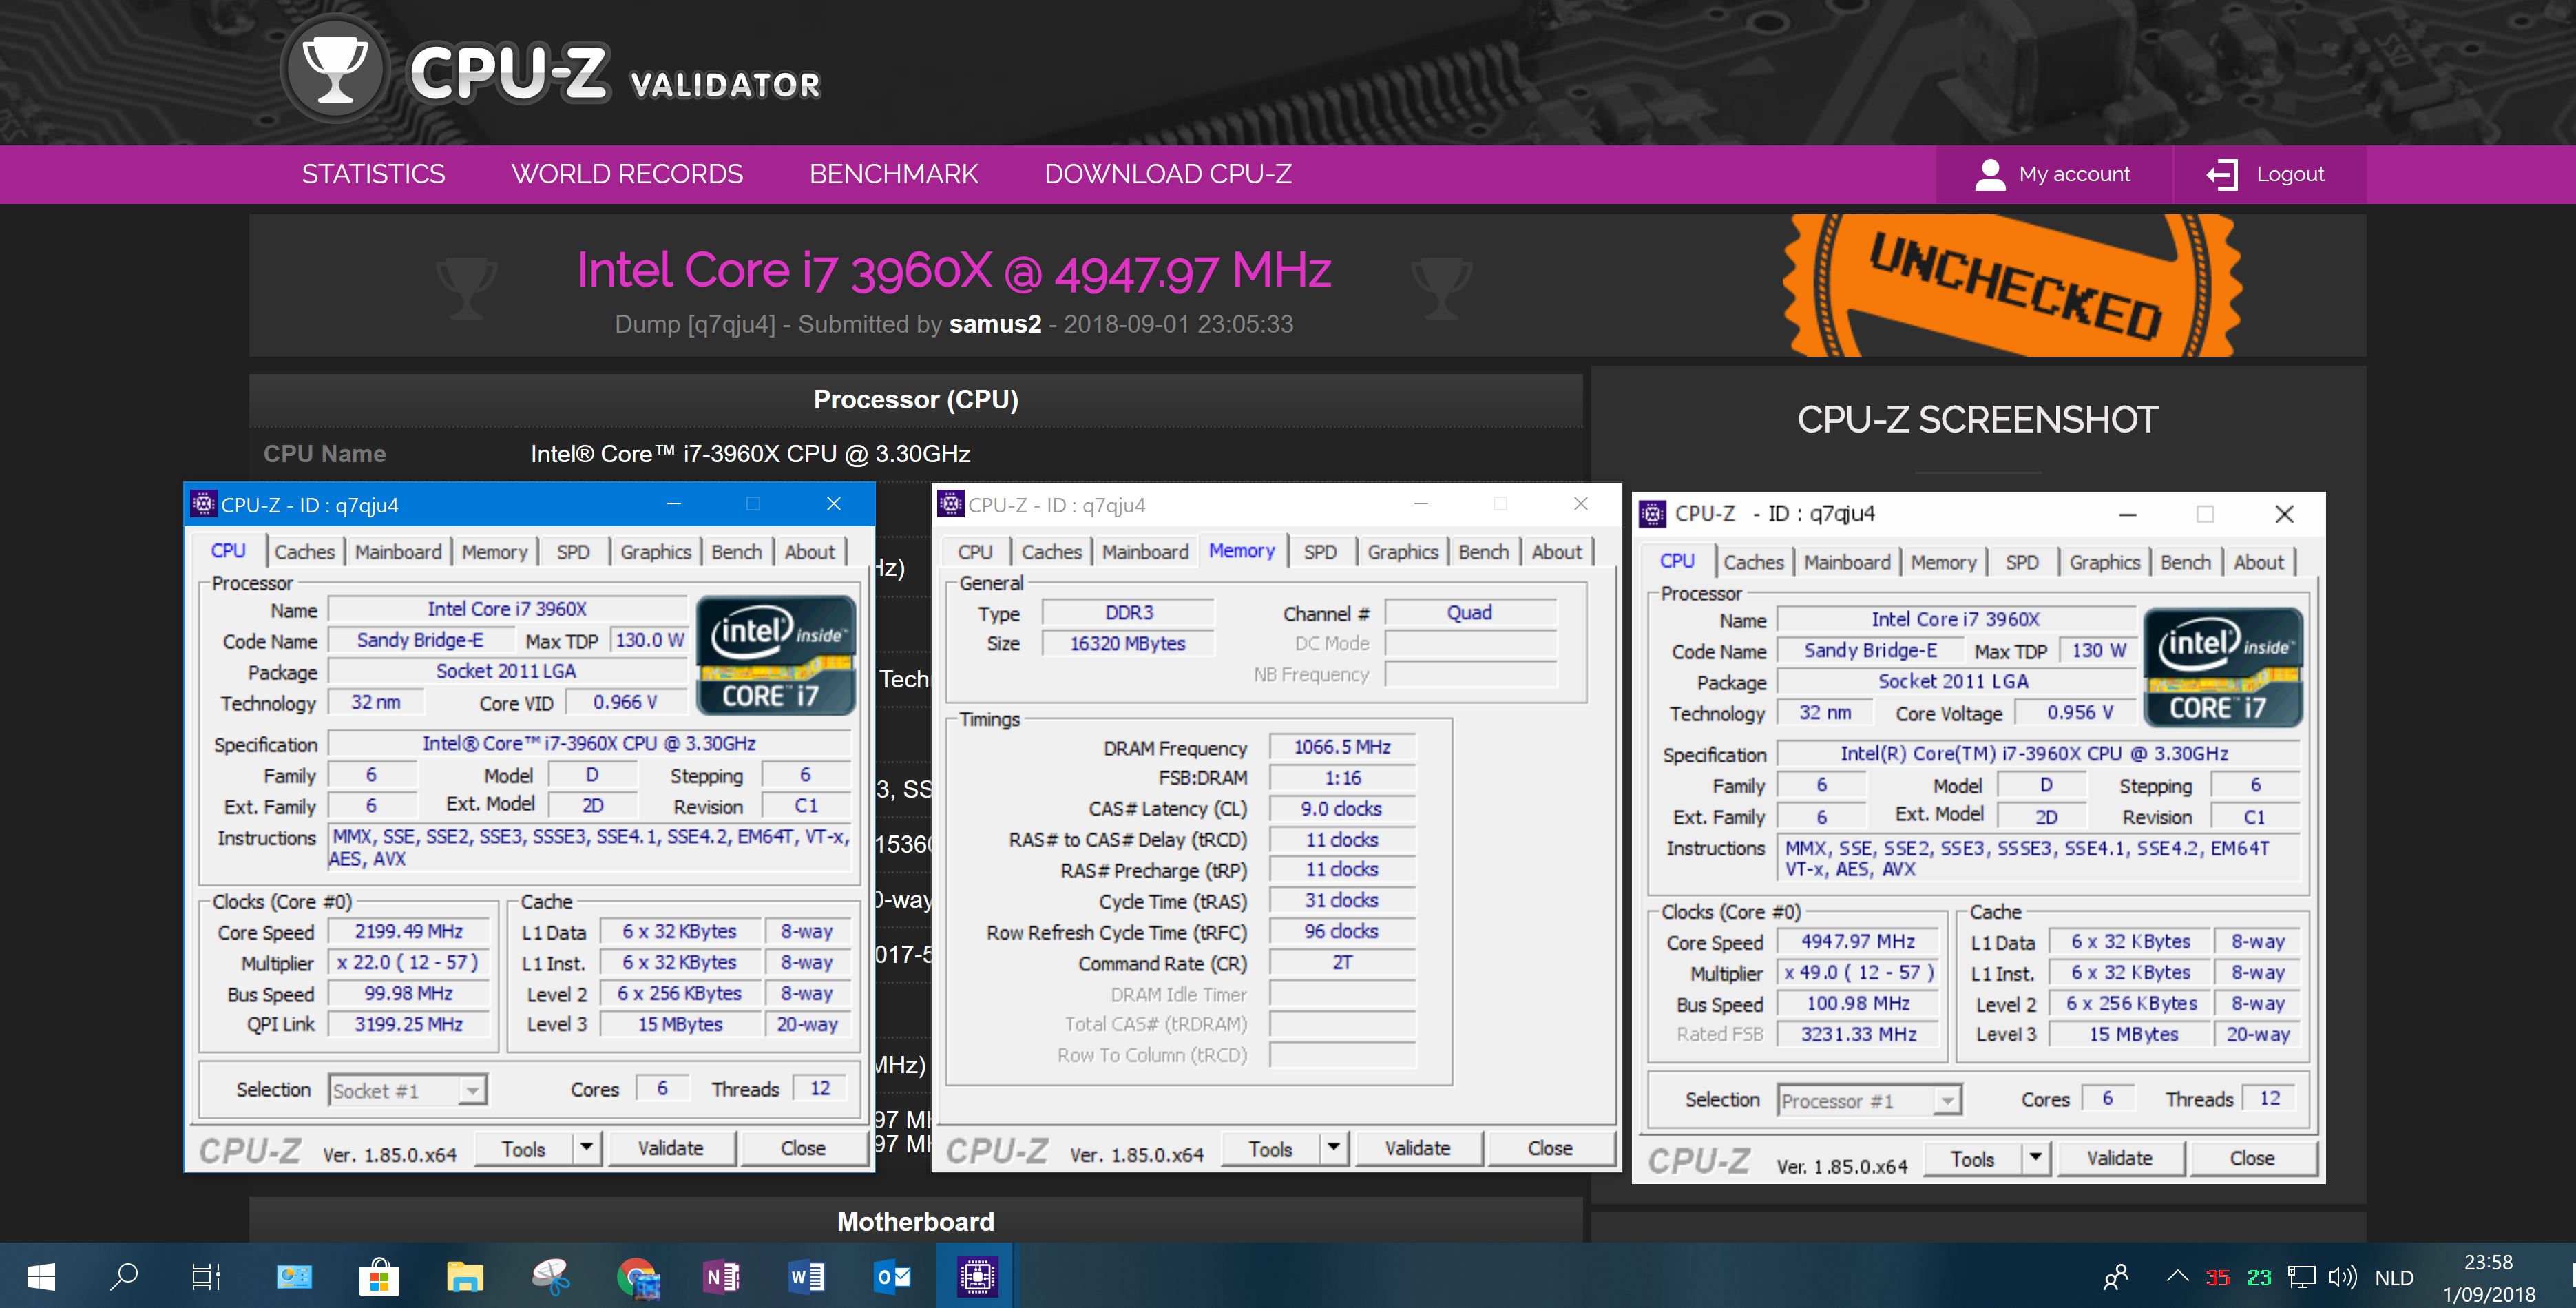Image resolution: width=2576 pixels, height=1308 pixels.
Task: Open submitter samus2 profile link
Action: 994,324
